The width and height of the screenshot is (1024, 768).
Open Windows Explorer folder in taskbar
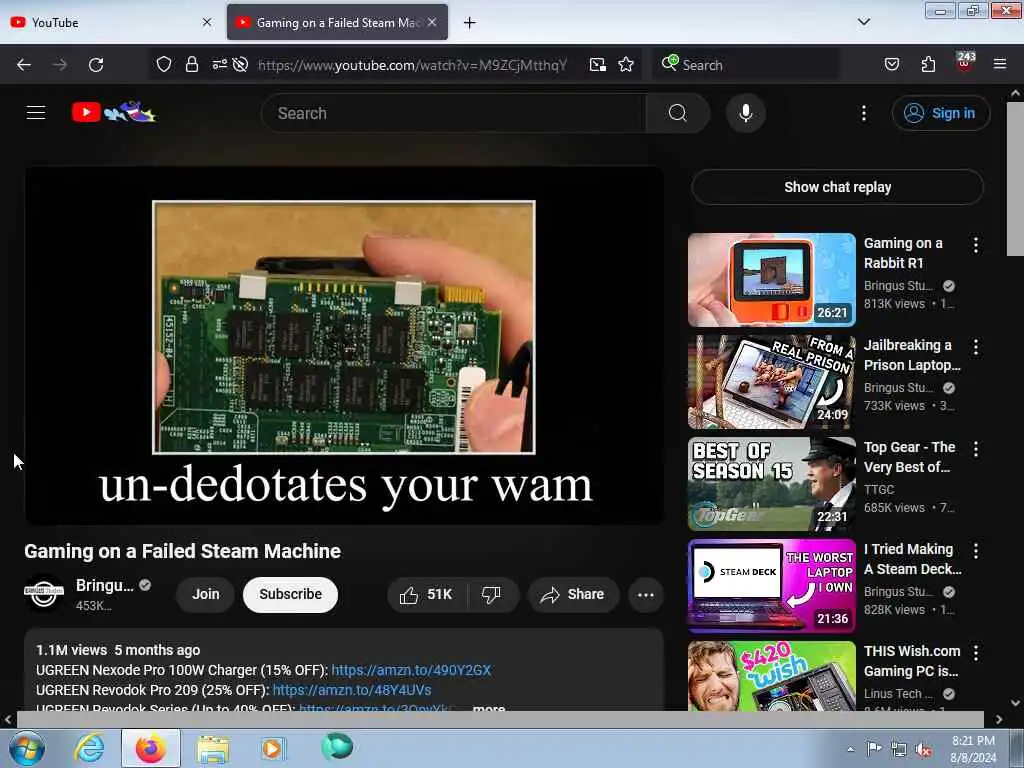coord(213,749)
